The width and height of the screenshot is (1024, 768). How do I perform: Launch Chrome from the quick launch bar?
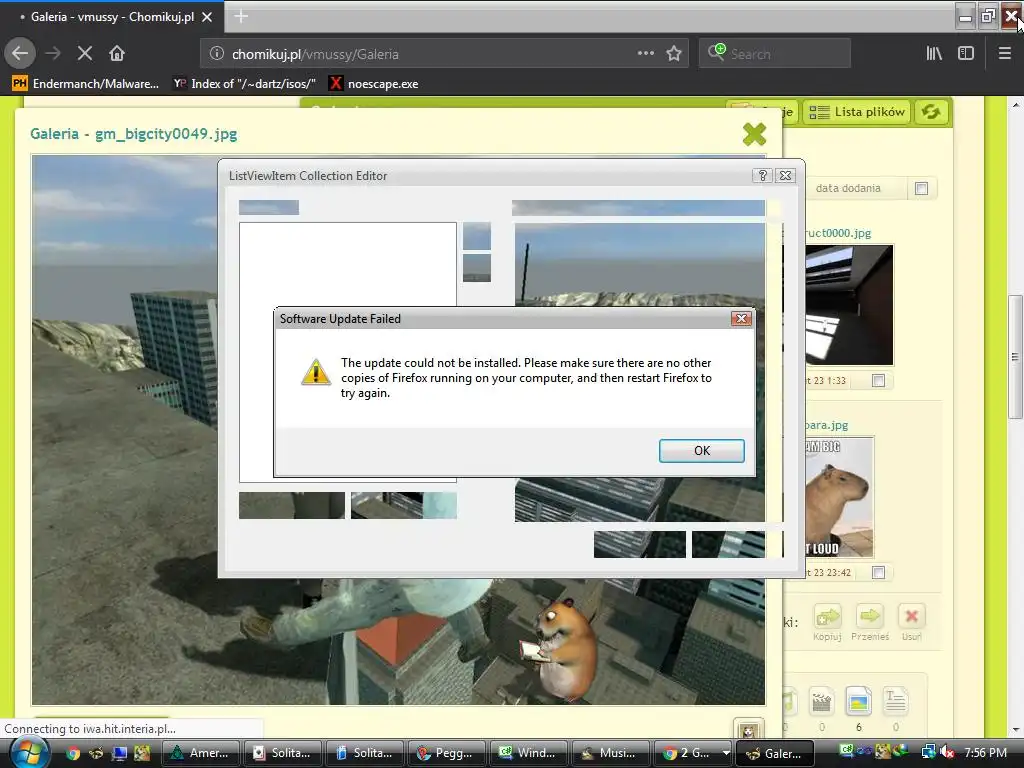tap(73, 753)
